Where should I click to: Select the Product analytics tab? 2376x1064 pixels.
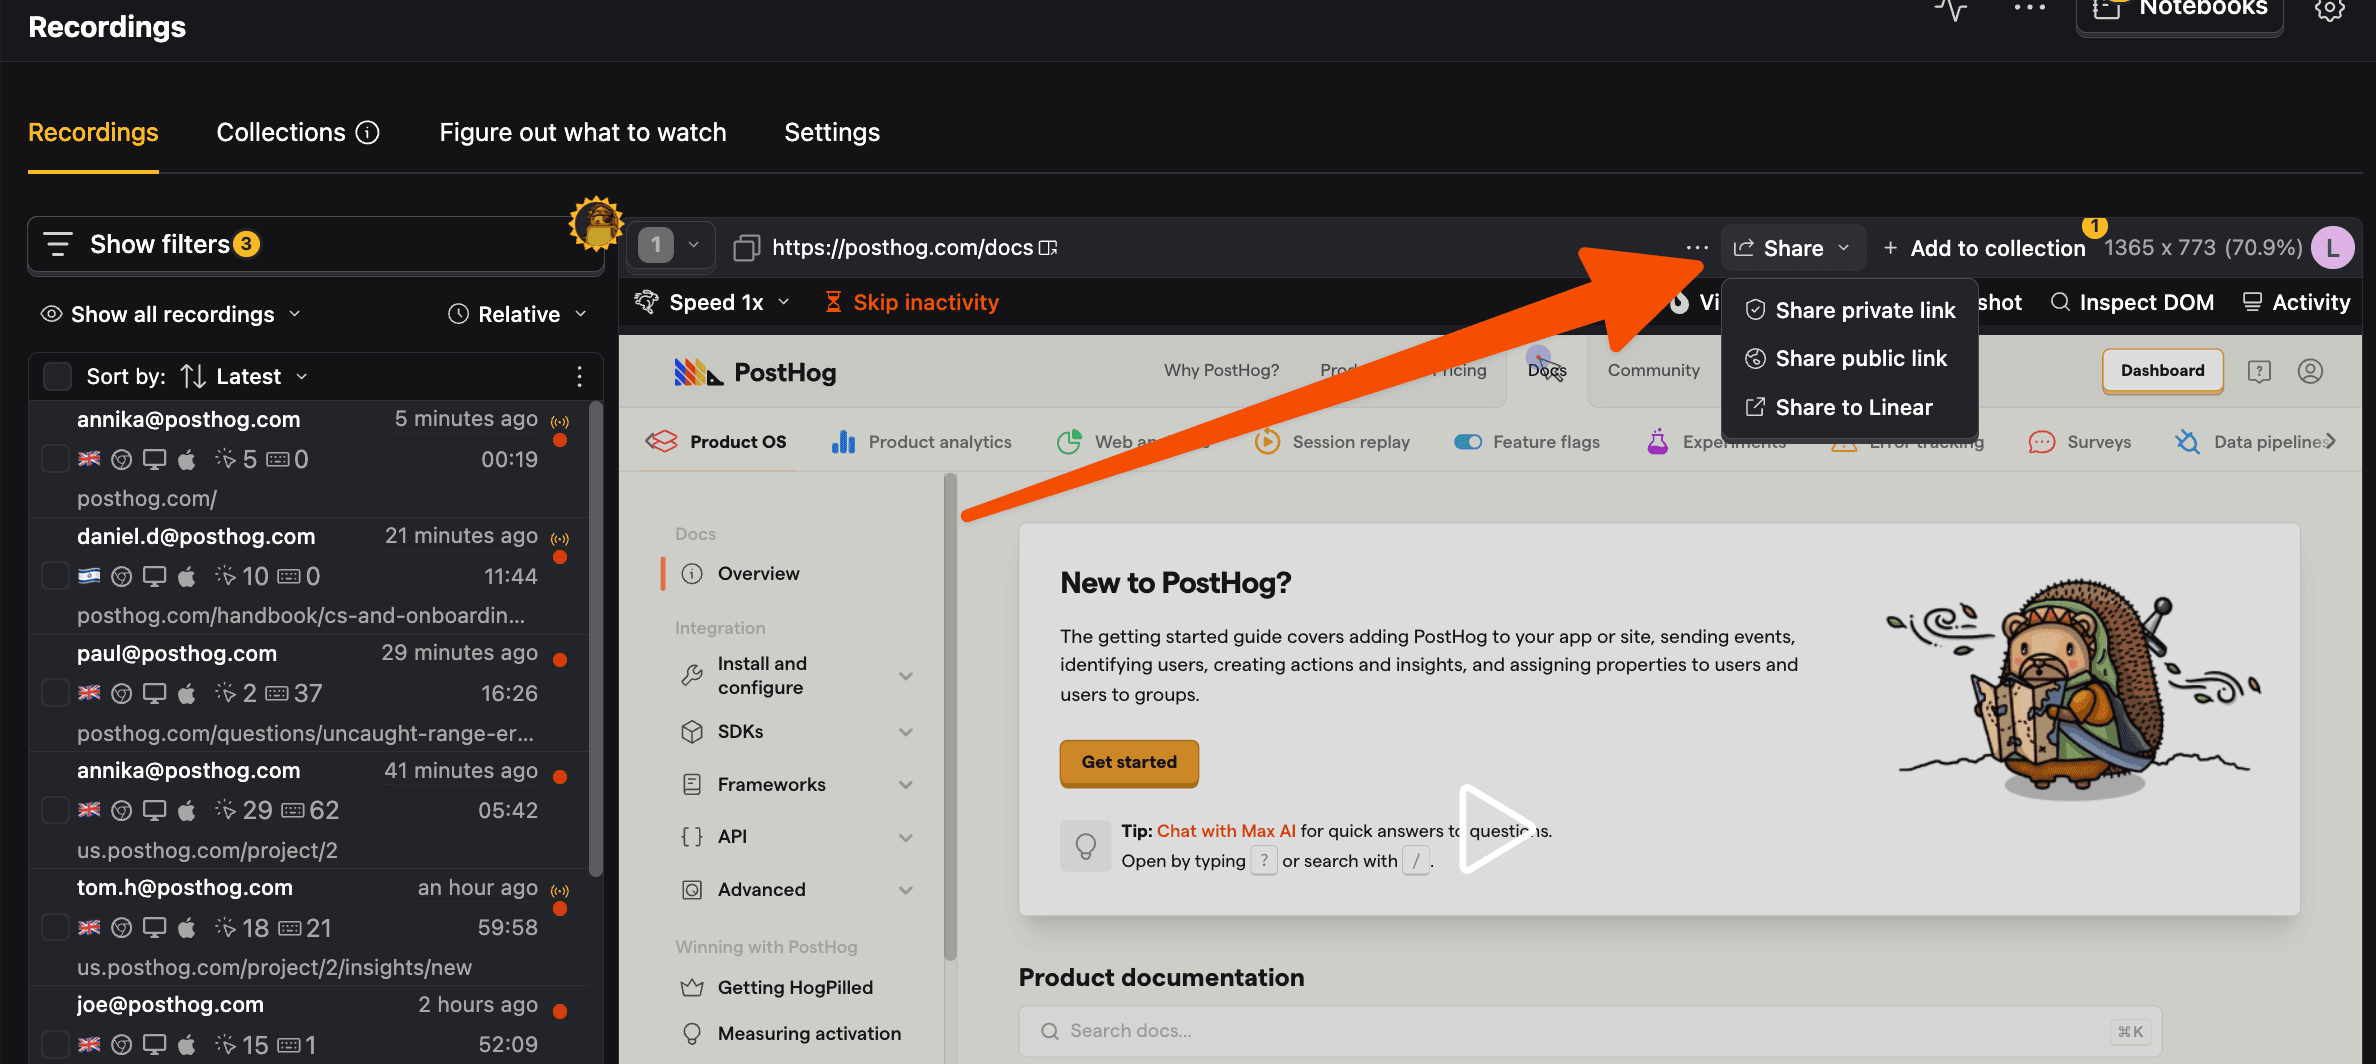point(921,441)
